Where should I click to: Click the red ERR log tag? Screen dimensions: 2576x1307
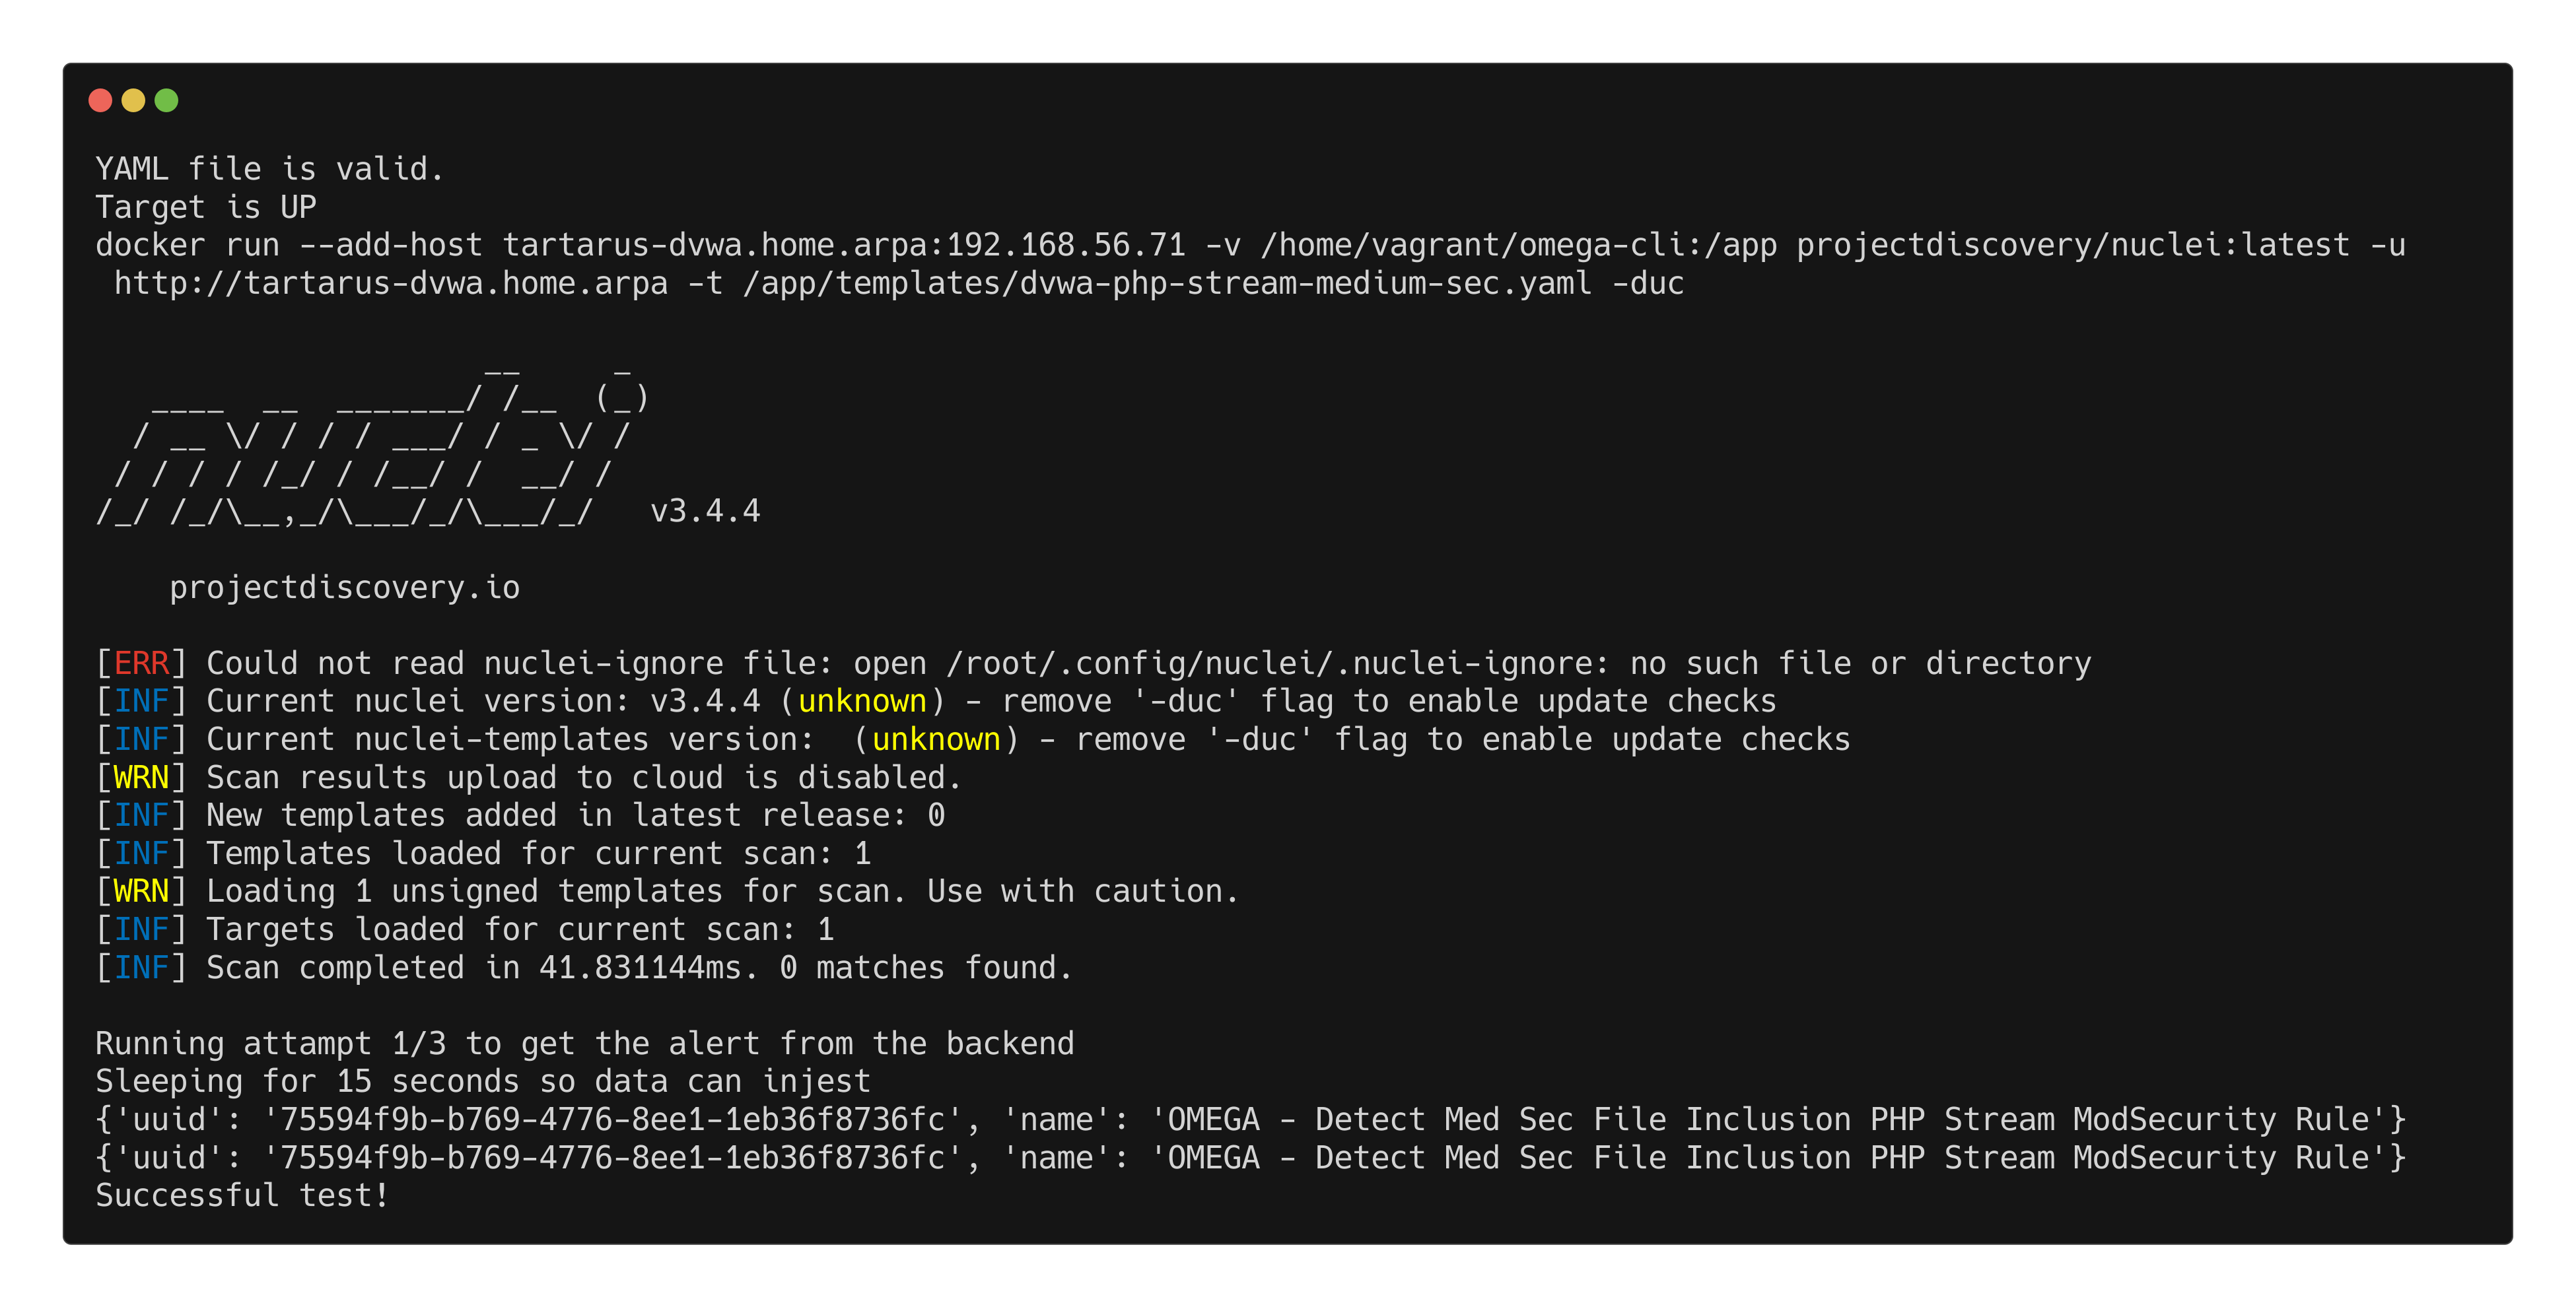click(x=141, y=663)
